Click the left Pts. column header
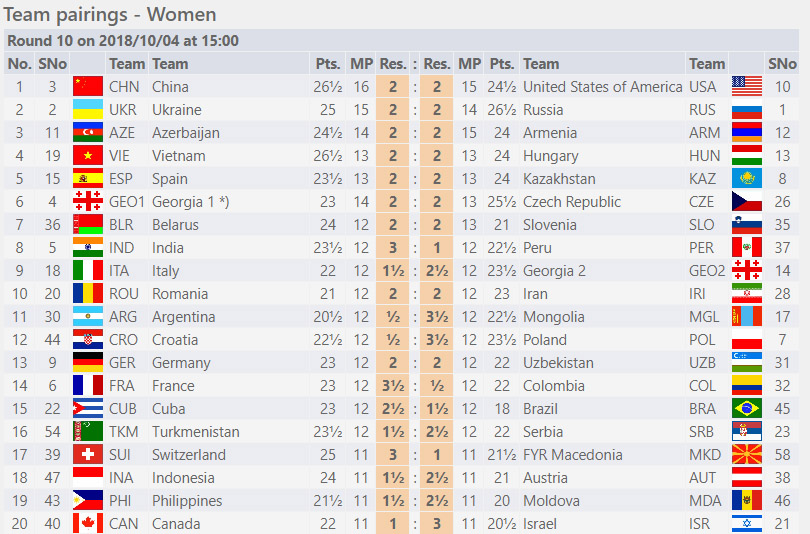The height and width of the screenshot is (534, 810). [328, 64]
